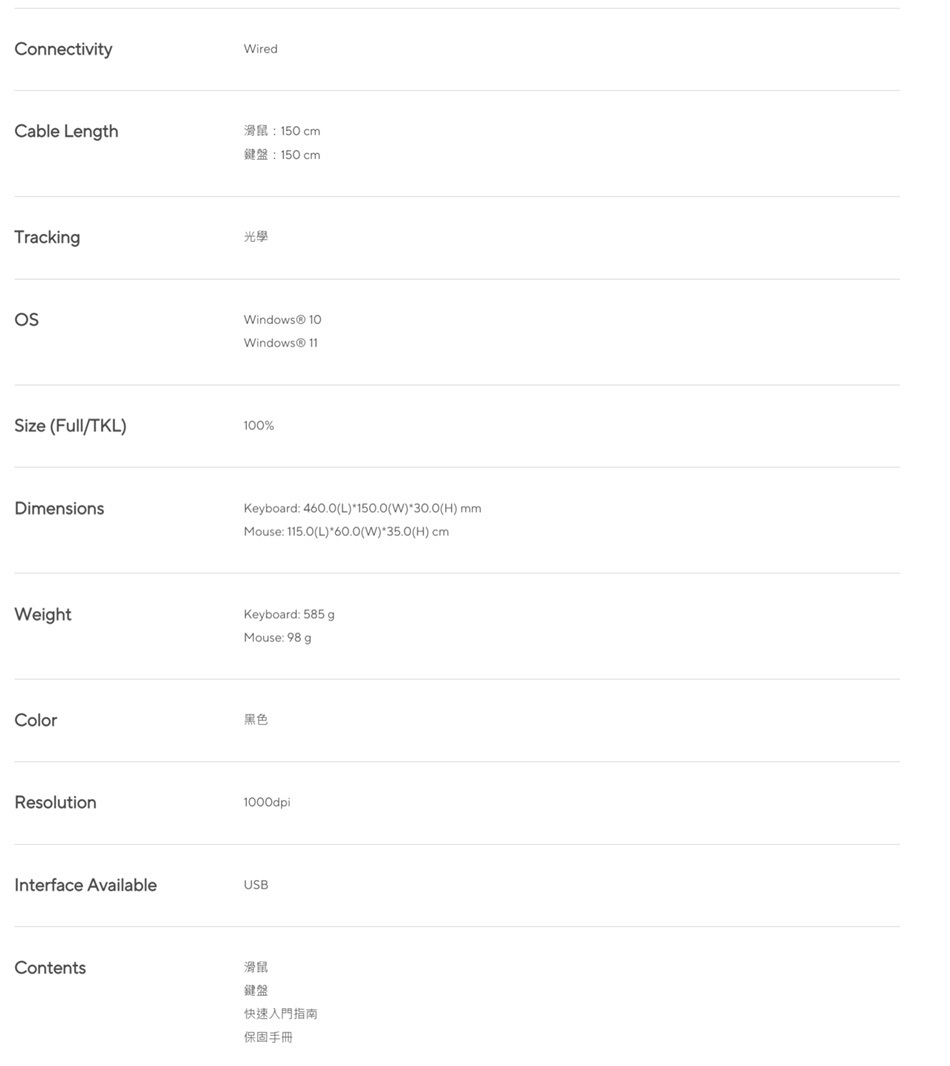Viewport: 950px width, 1066px height.
Task: Click the Weight row label
Action: 43,614
